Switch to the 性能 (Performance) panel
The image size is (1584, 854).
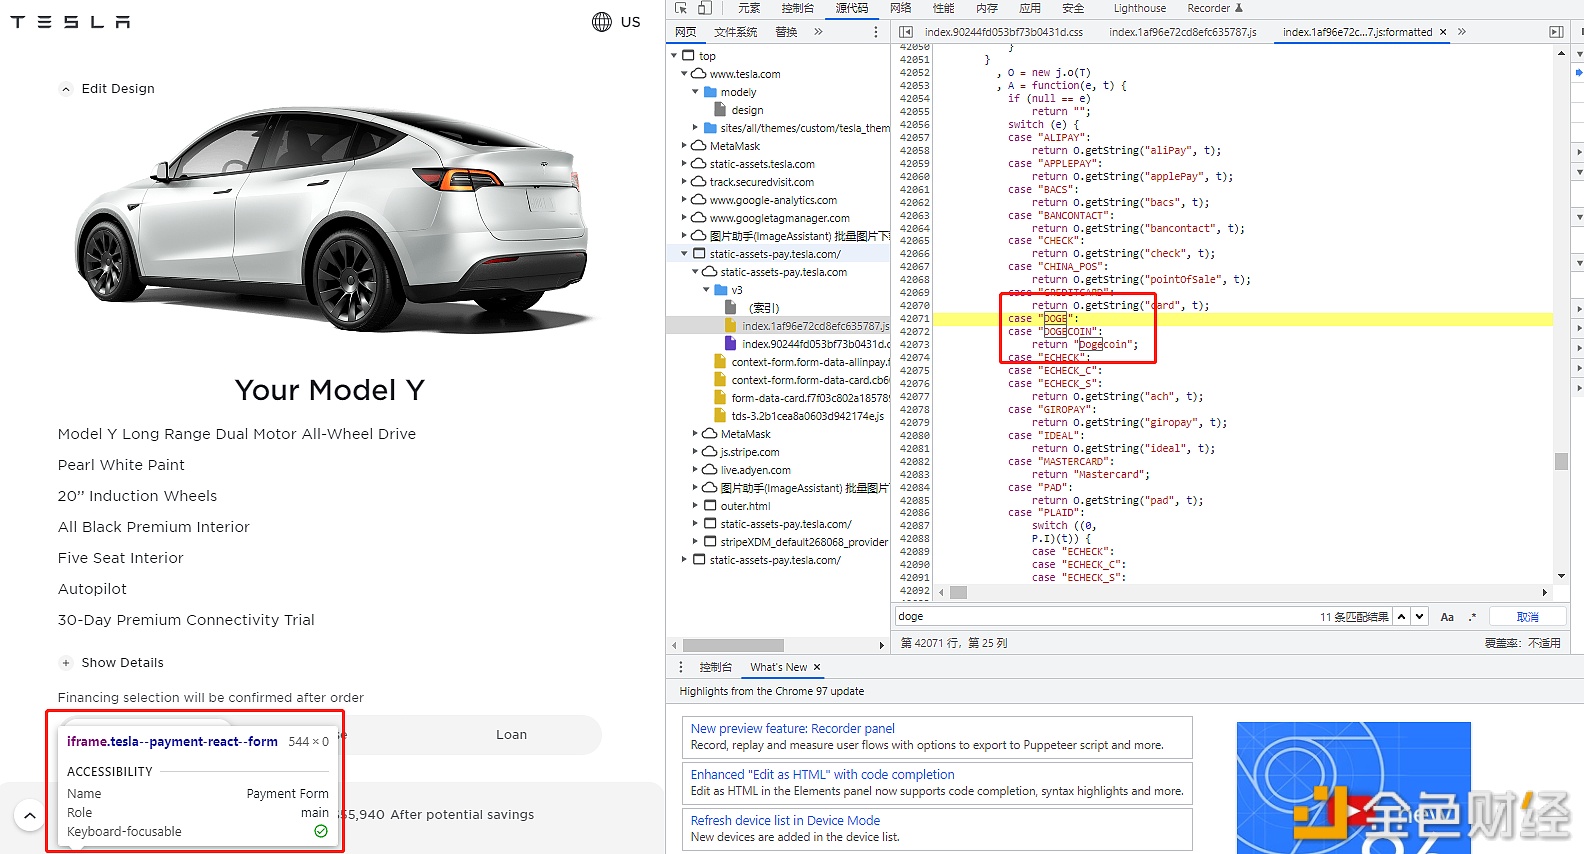[x=943, y=8]
